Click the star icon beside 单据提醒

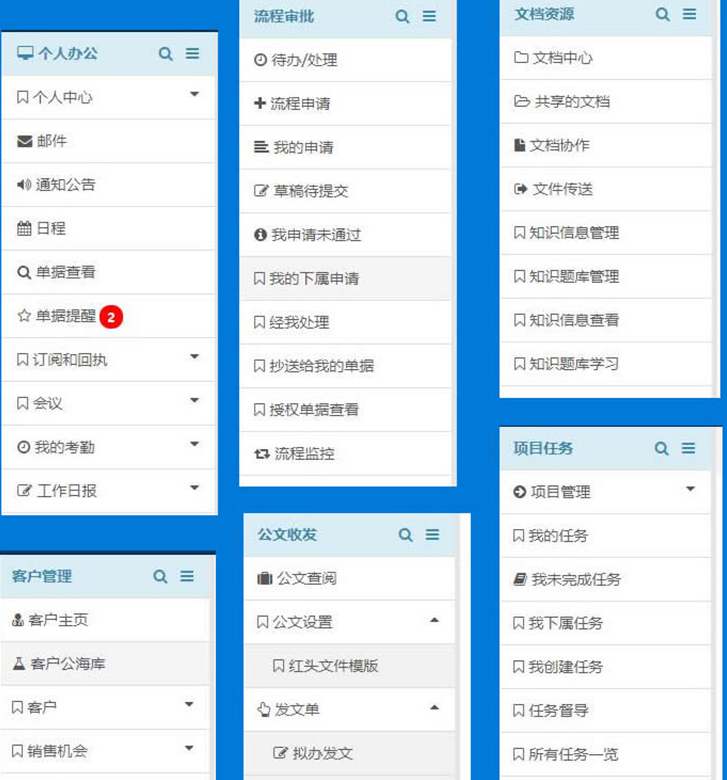24,315
